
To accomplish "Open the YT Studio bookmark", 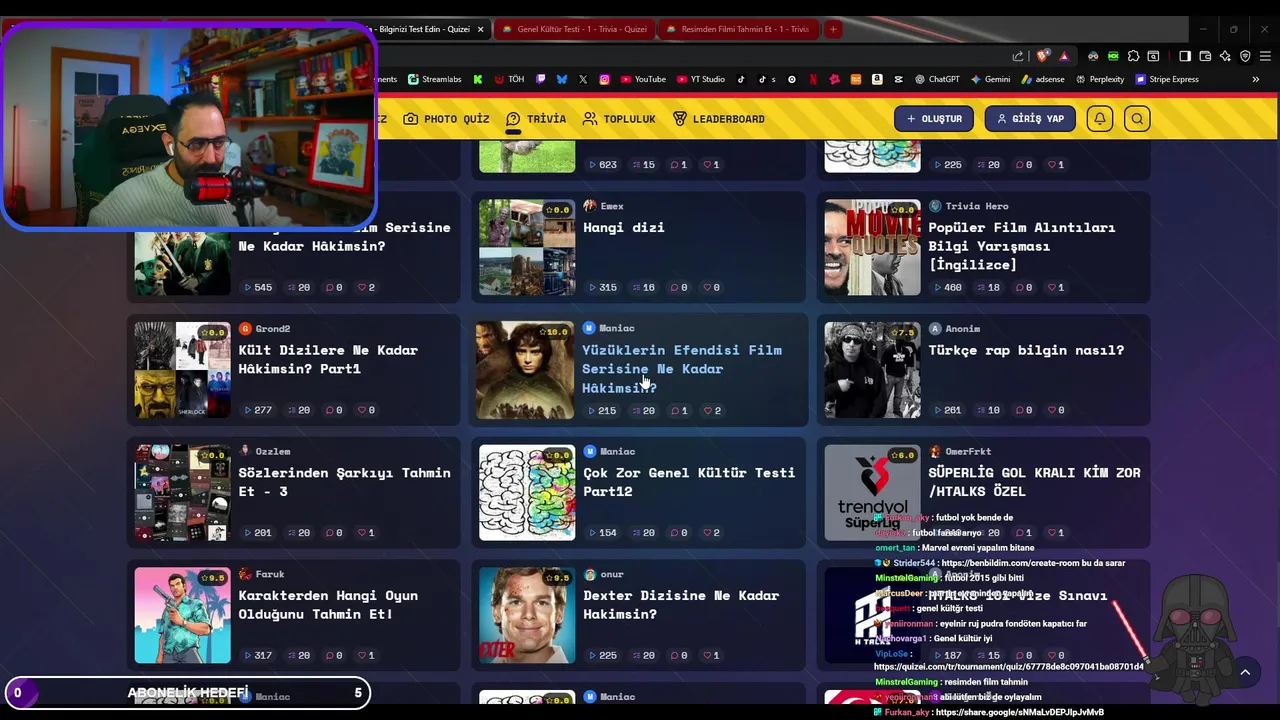I will pyautogui.click(x=701, y=79).
